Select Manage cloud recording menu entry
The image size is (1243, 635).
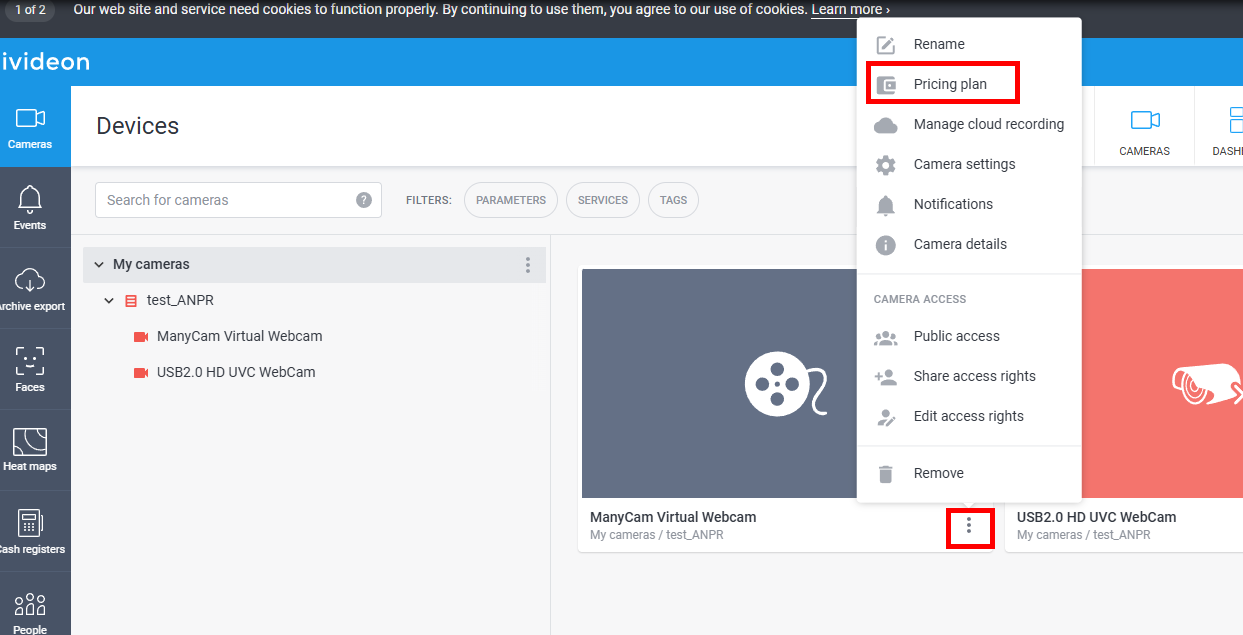point(988,124)
